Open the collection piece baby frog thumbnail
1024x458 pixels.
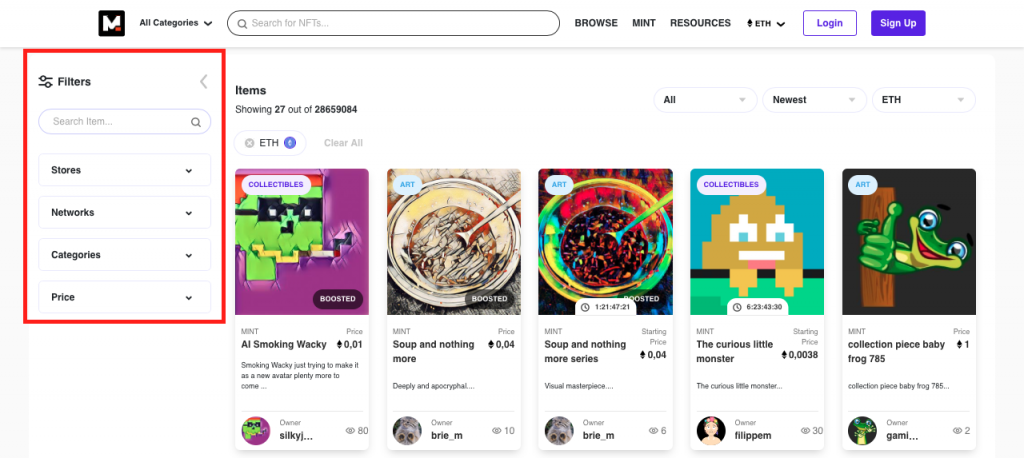coord(909,241)
